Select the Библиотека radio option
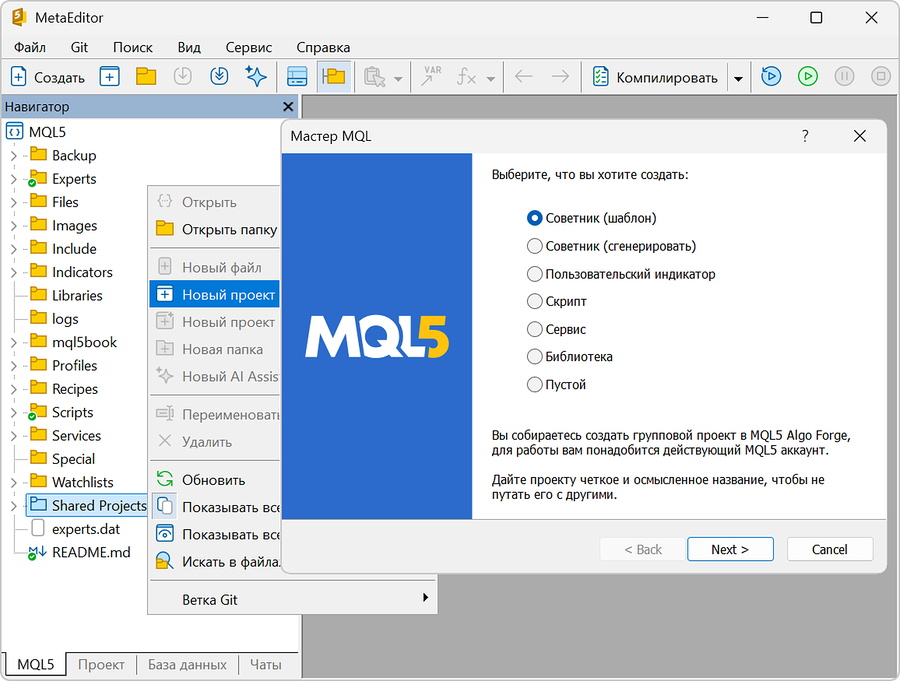Screen dimensions: 900x681 [x=569, y=357]
